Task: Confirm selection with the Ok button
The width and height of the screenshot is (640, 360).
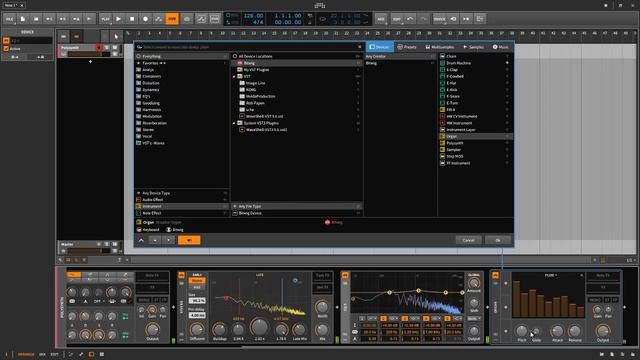Action: point(498,240)
